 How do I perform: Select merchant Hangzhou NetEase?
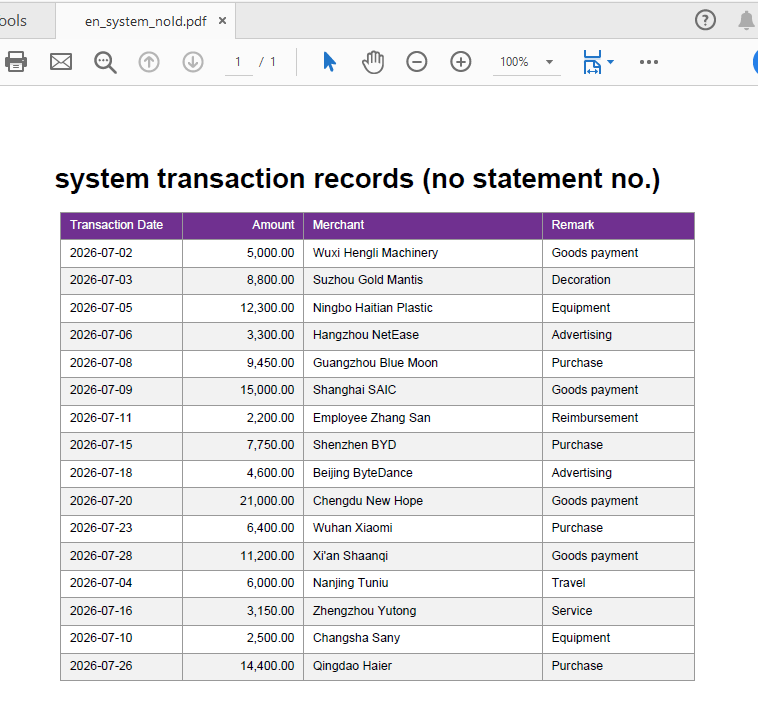pos(366,335)
